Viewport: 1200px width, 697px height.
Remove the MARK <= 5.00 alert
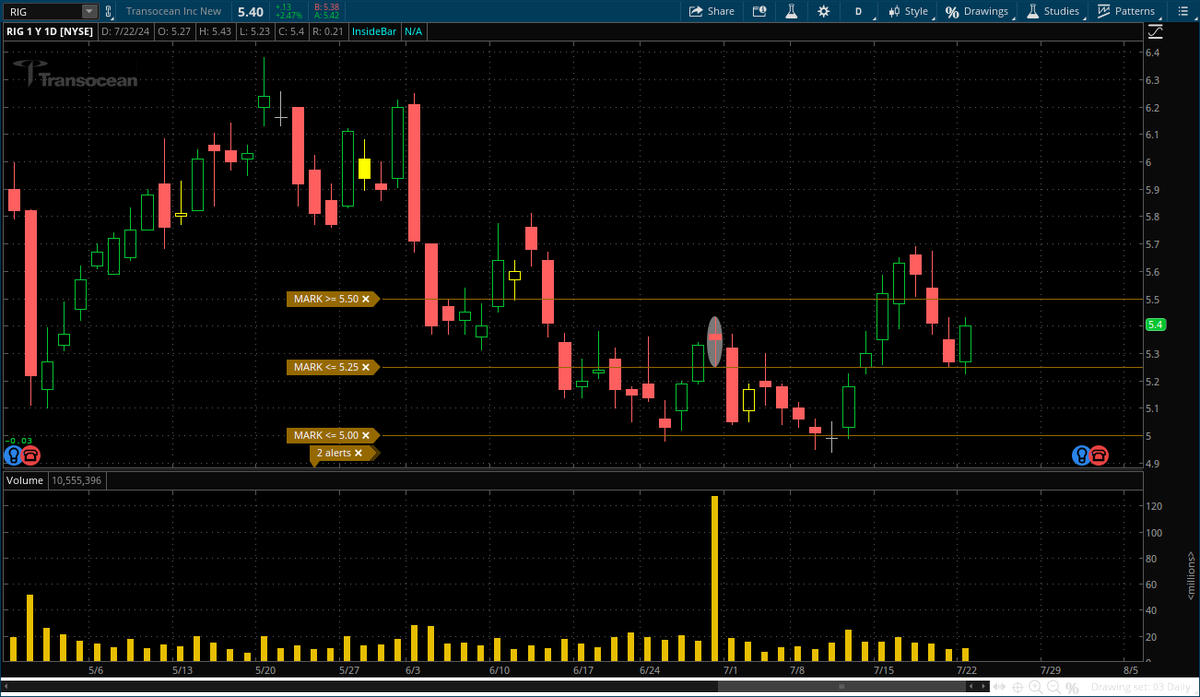(365, 435)
